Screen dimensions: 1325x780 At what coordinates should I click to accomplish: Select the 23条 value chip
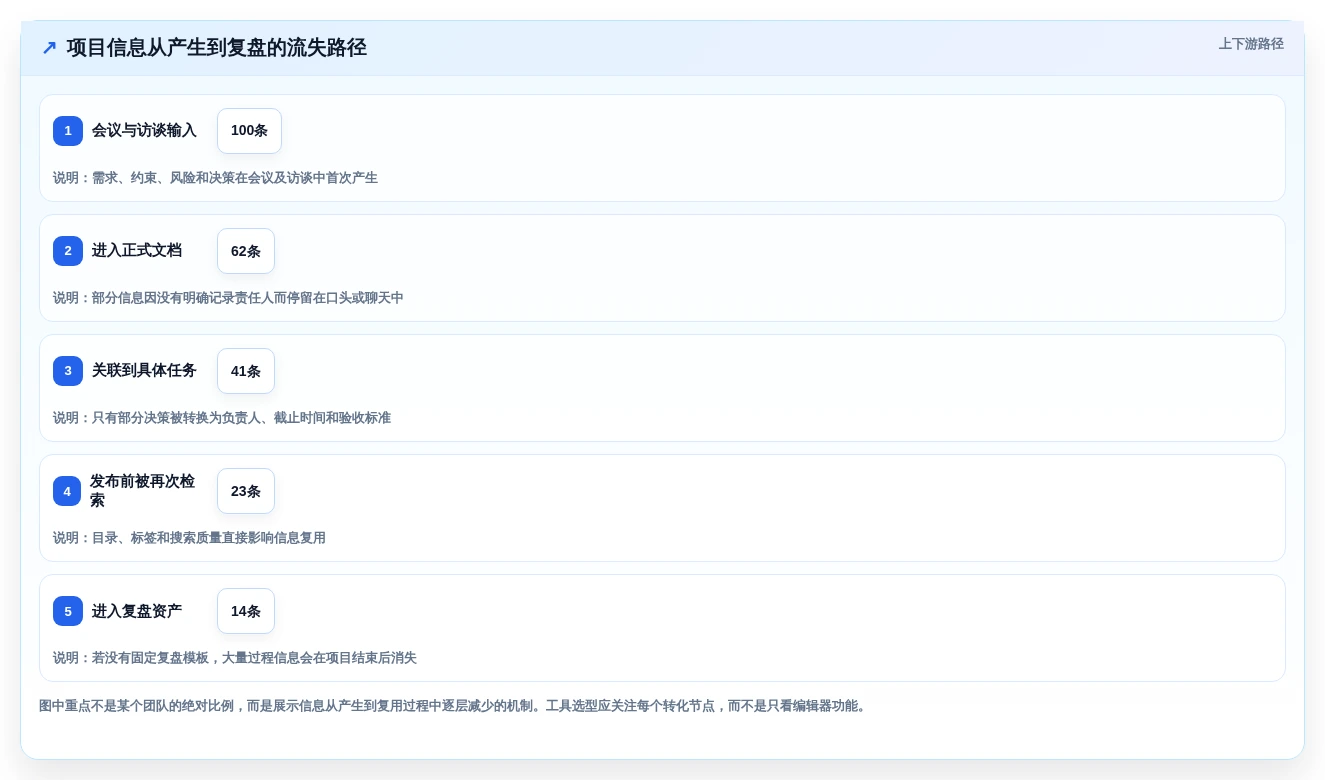tap(246, 491)
